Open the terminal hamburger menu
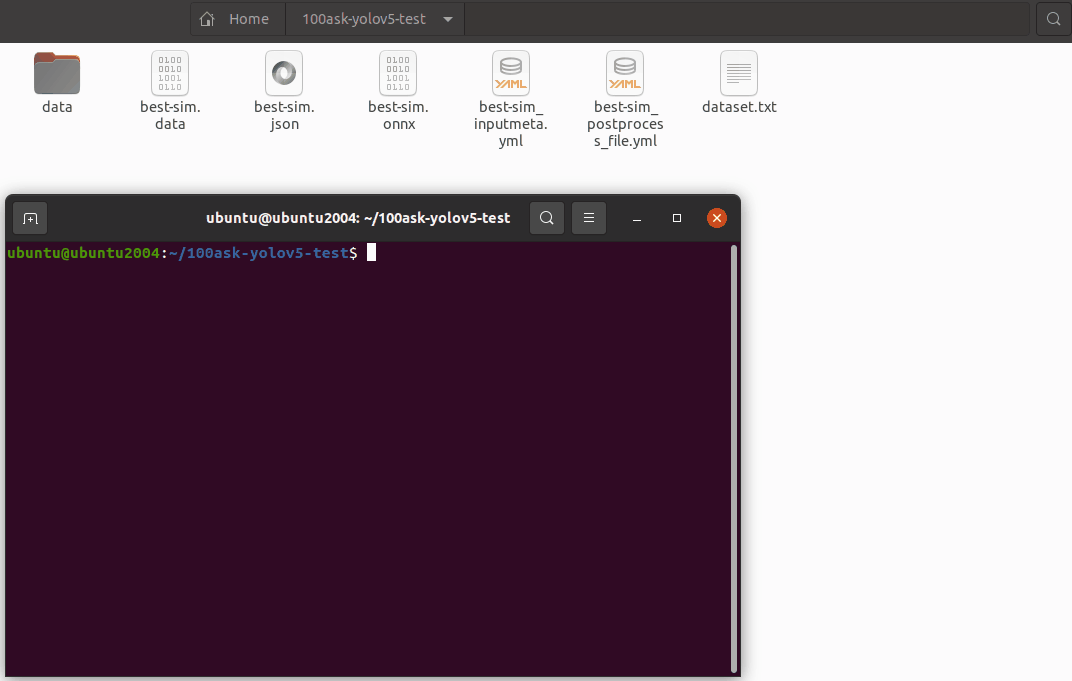Viewport: 1072px width, 681px height. [589, 218]
